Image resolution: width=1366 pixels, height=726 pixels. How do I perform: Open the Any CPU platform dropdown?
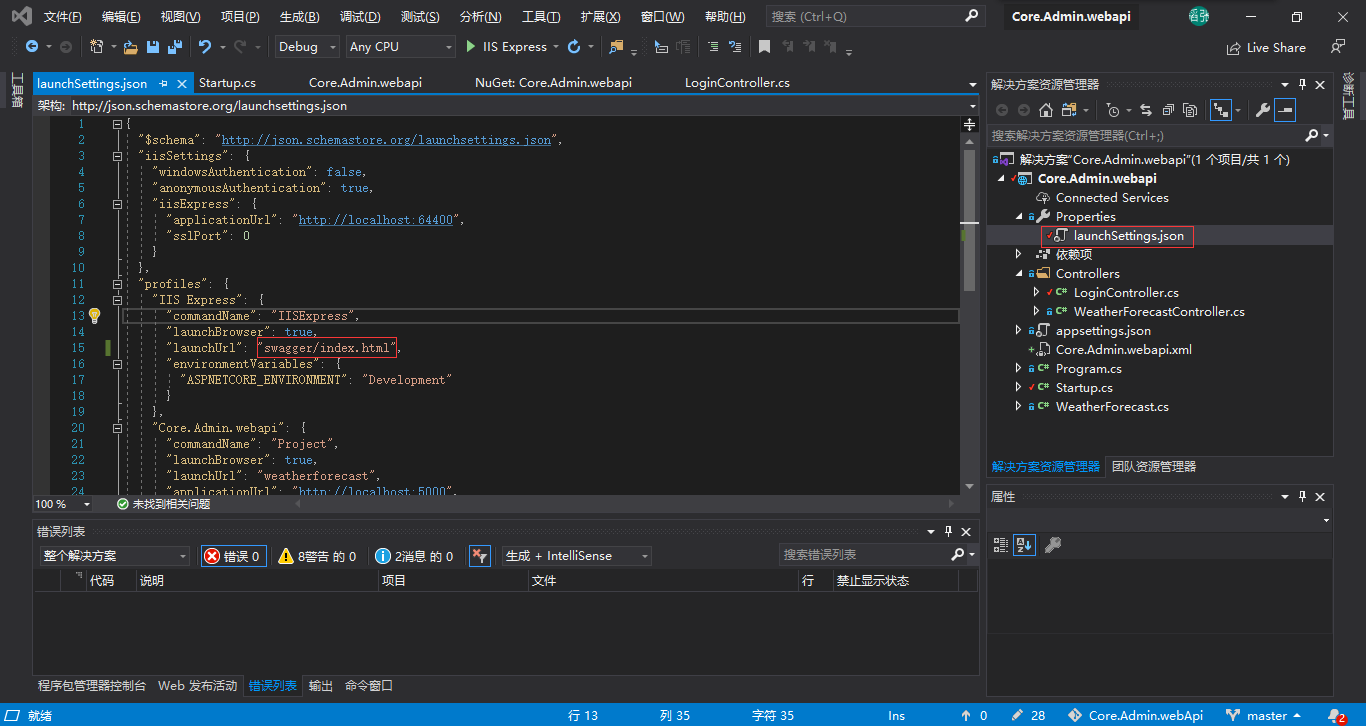(x=400, y=47)
